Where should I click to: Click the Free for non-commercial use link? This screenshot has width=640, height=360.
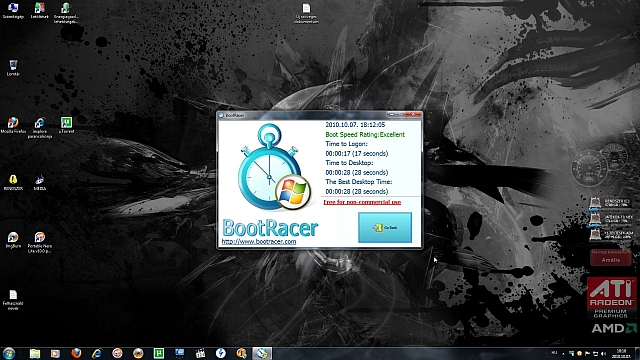[x=362, y=202]
